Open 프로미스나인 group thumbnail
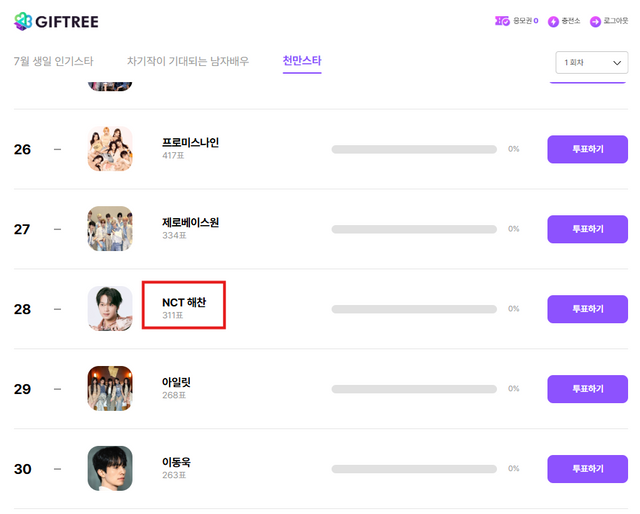 [110, 149]
